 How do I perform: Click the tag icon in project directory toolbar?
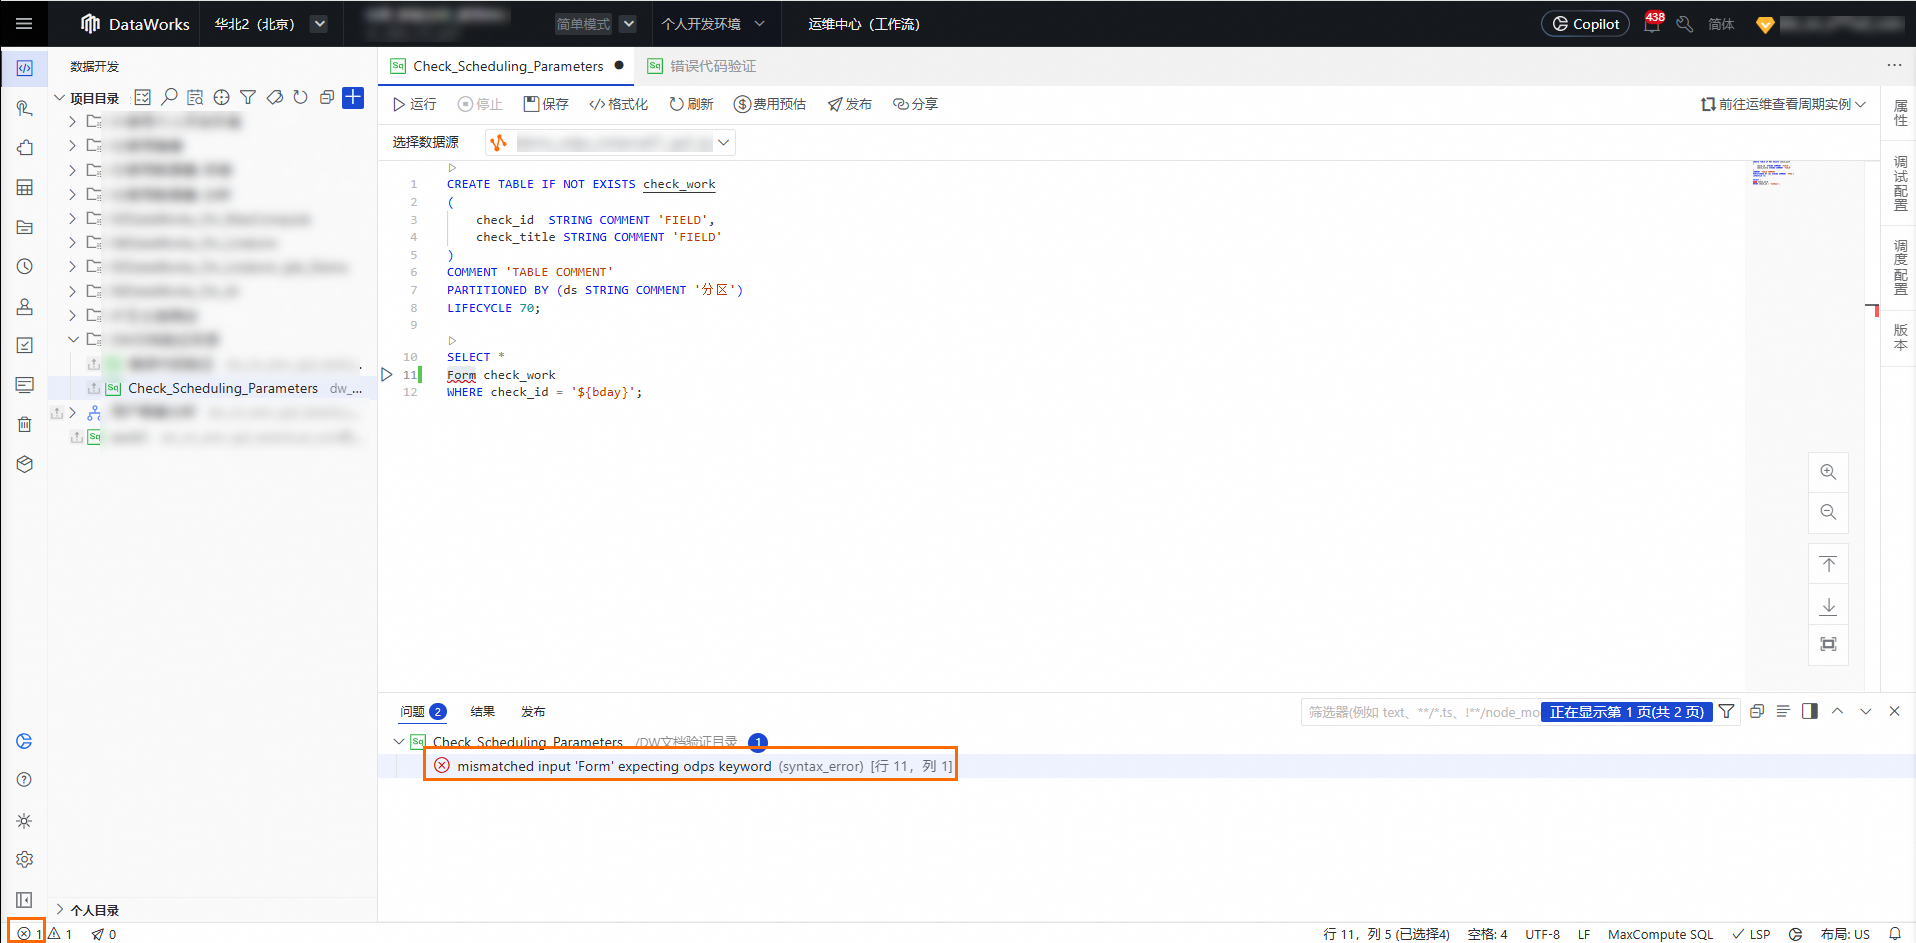coord(274,97)
